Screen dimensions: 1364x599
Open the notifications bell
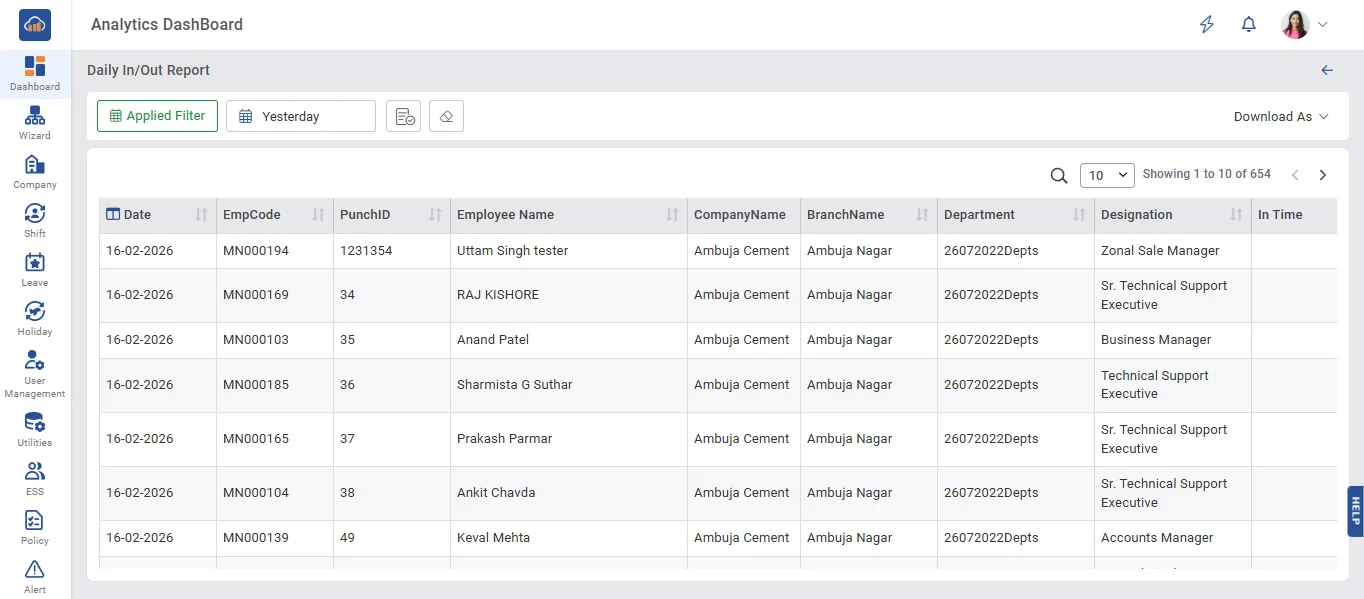point(1248,25)
